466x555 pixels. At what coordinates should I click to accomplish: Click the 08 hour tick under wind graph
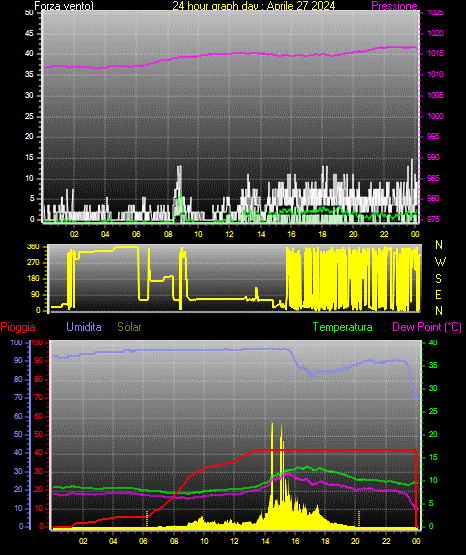168,234
